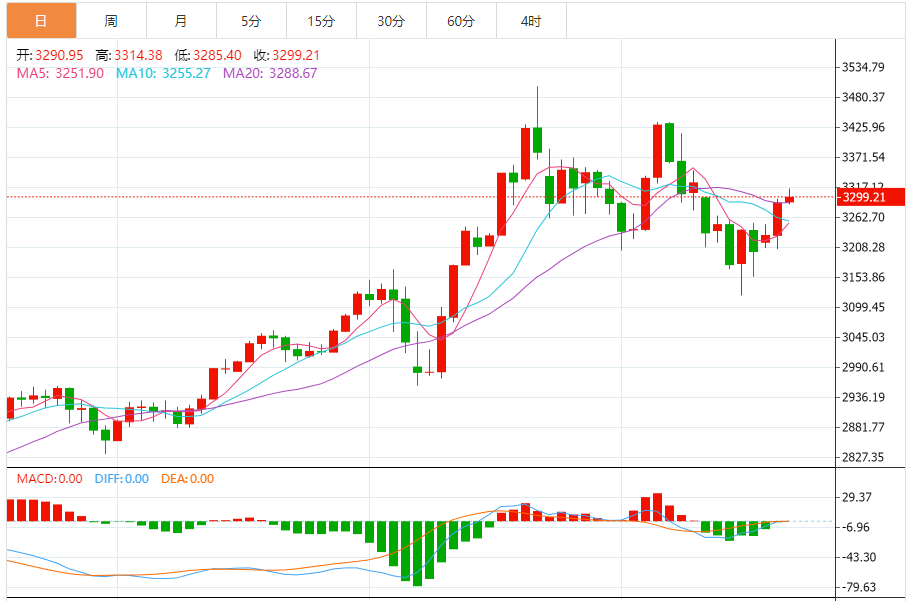This screenshot has height=601, width=910.
Task: Click the 2827.35 price axis label
Action: 863,457
